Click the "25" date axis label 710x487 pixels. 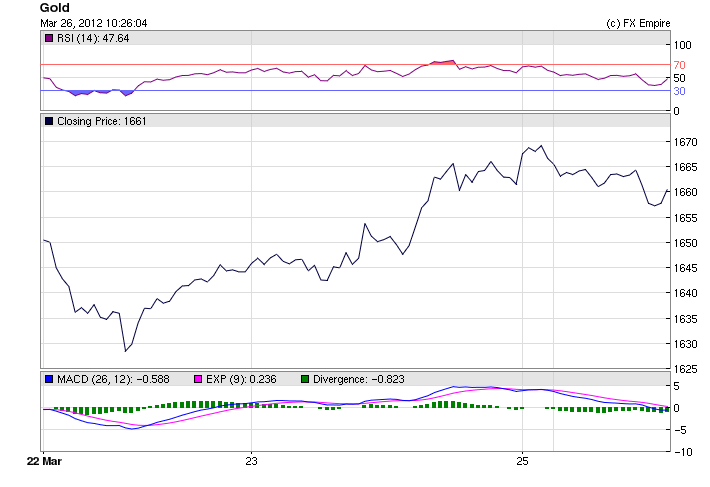(x=522, y=461)
